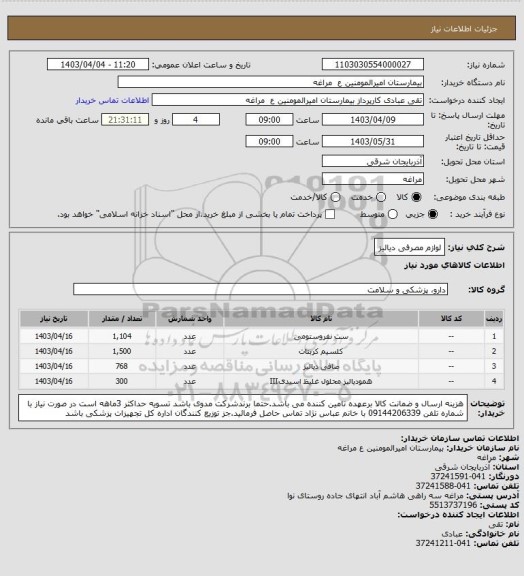Screen dimensions: 524x576
Task: Click the quantity value 1,500
Action: pos(122,352)
